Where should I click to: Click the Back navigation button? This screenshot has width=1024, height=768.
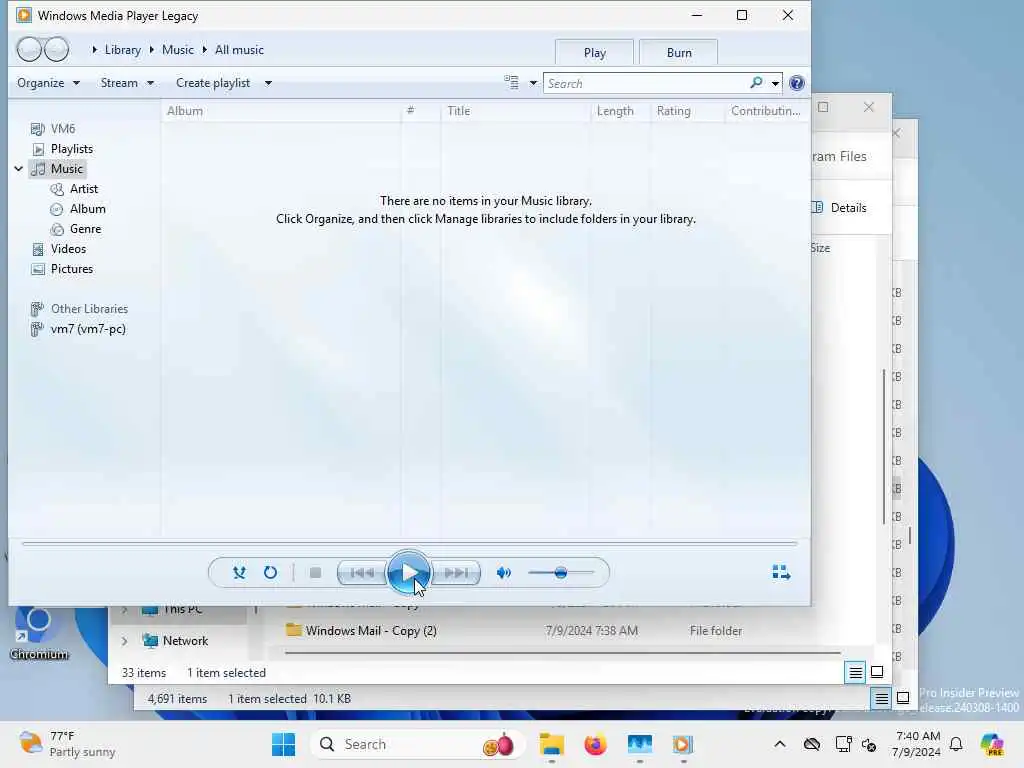[x=29, y=50]
